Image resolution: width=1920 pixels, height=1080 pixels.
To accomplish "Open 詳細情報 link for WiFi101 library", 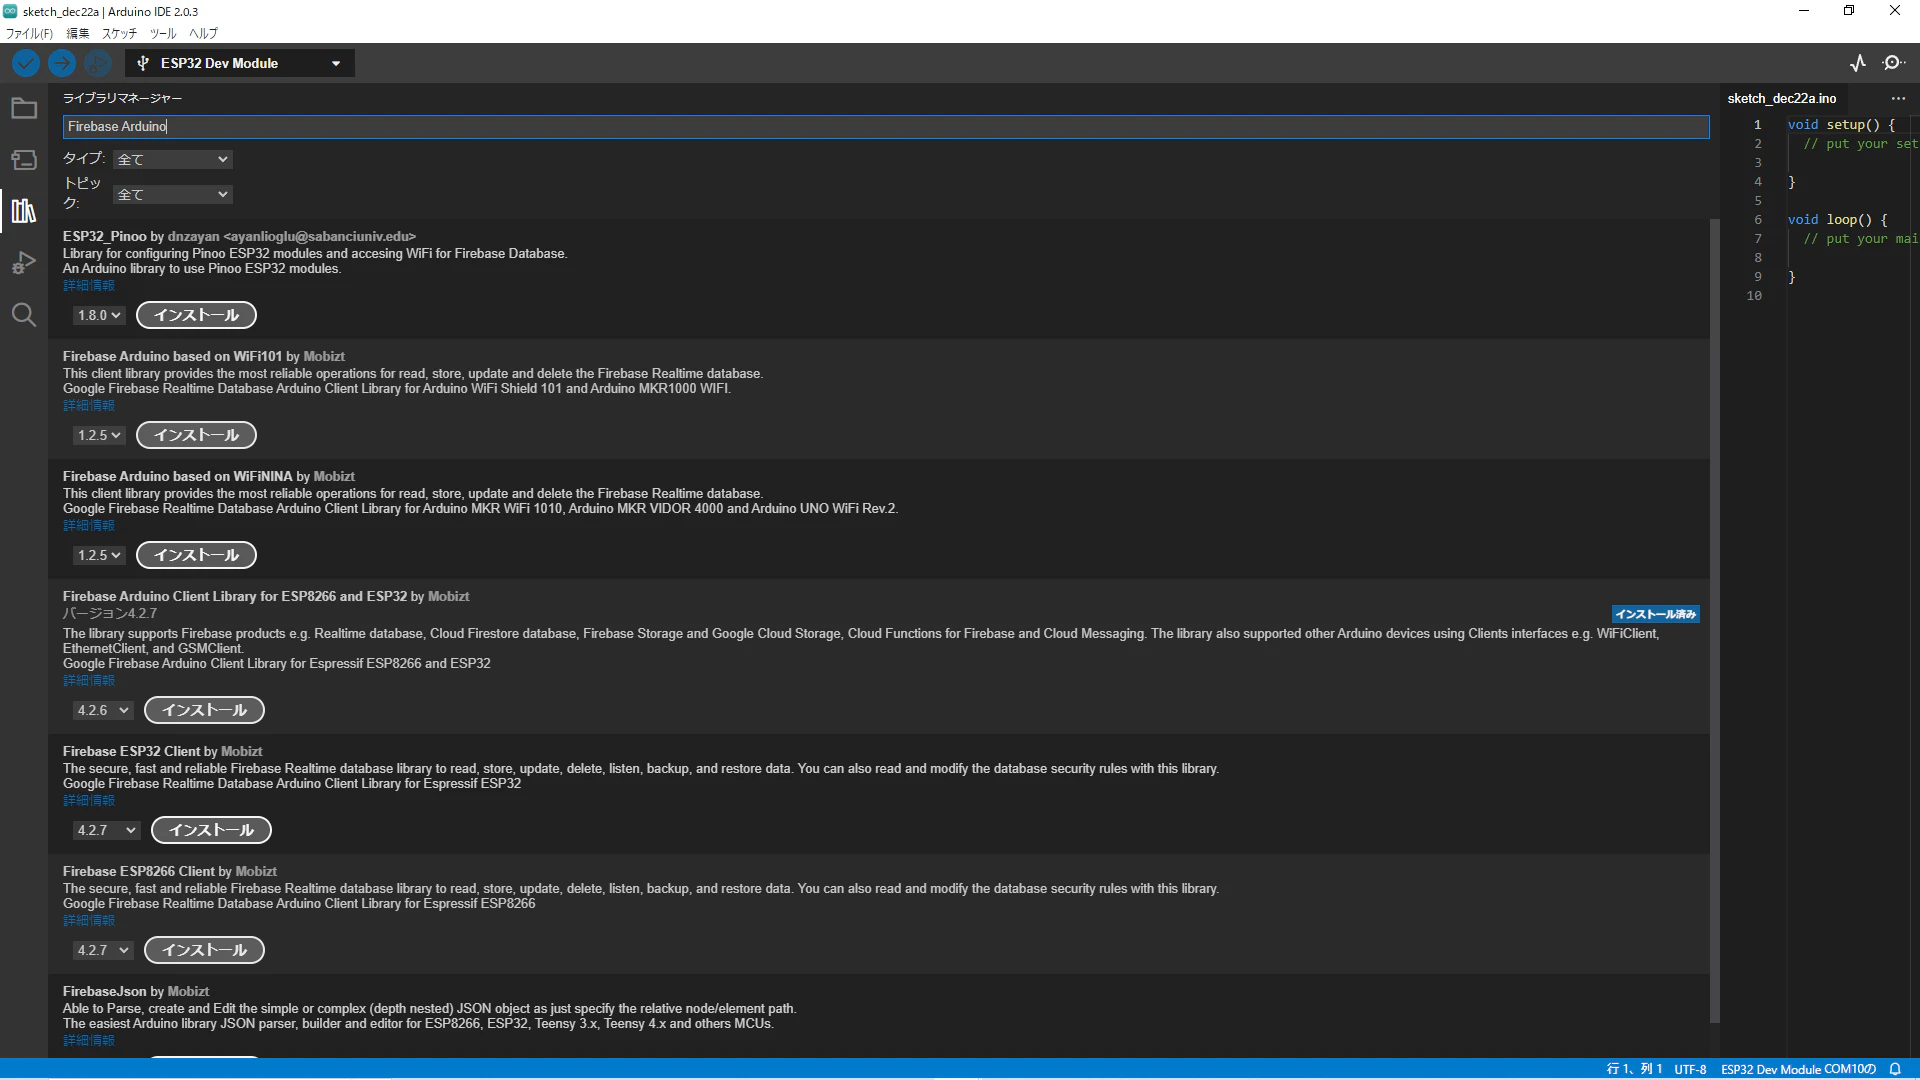I will pos(89,405).
